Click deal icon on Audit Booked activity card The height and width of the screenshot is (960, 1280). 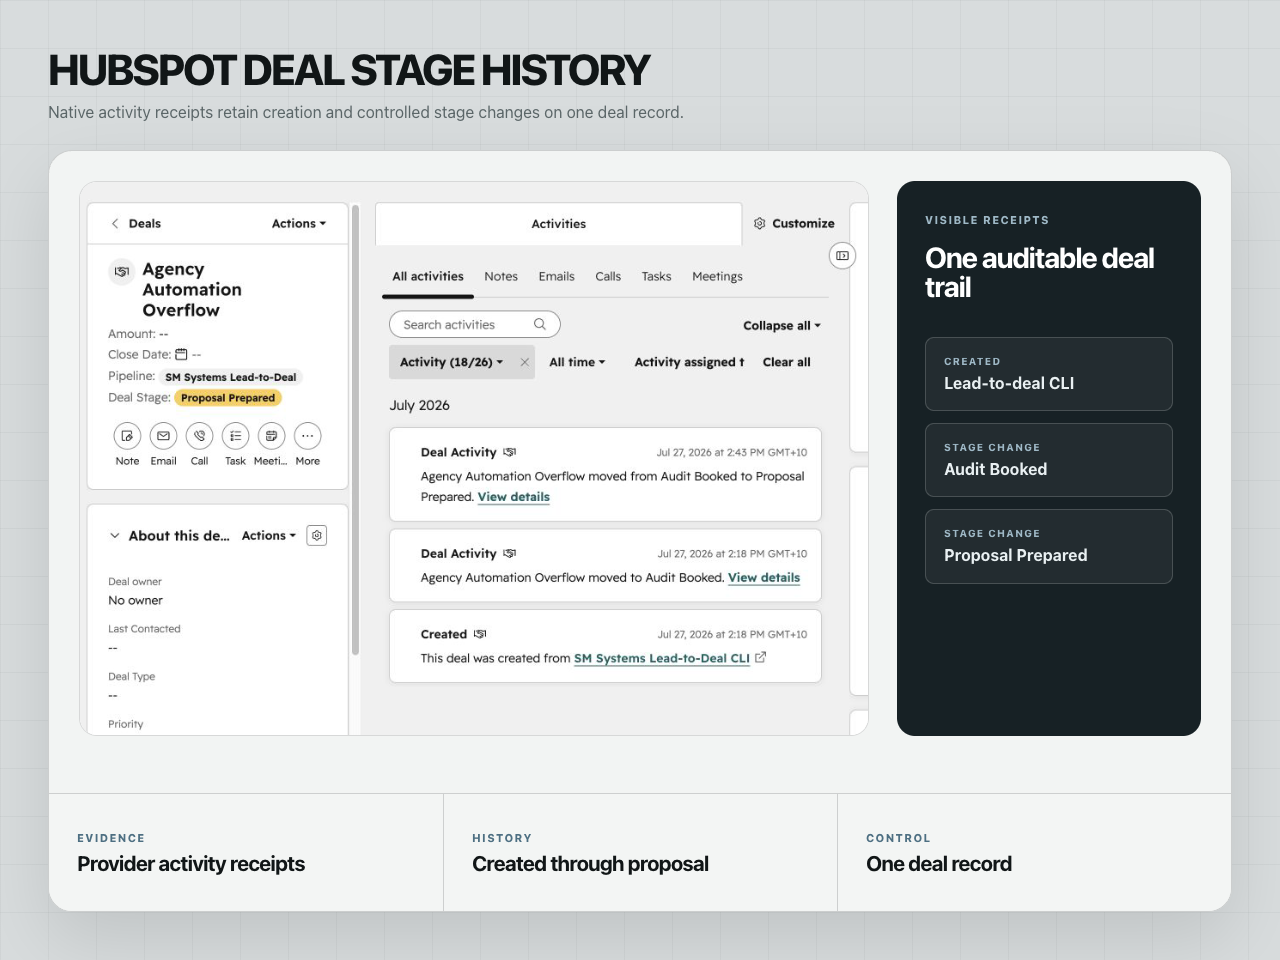(510, 553)
